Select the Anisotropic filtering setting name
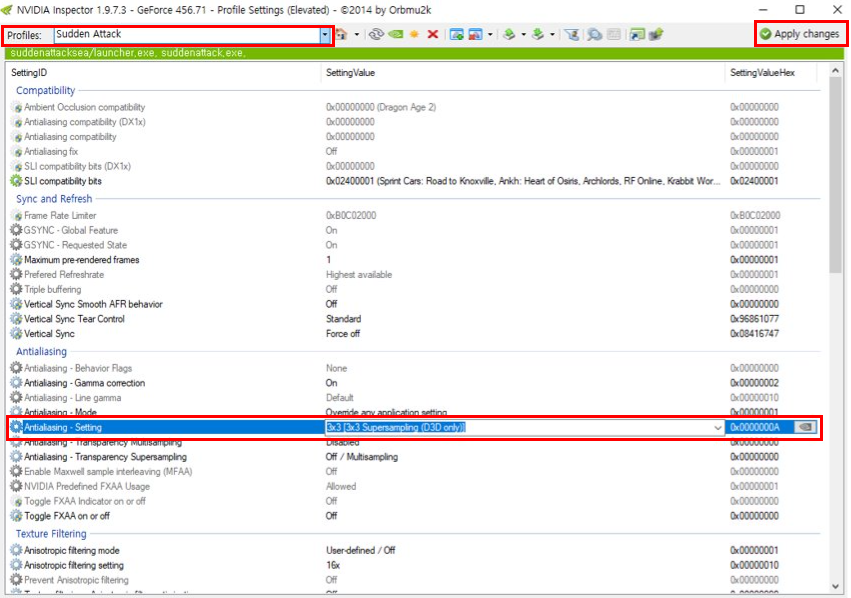 [74, 565]
